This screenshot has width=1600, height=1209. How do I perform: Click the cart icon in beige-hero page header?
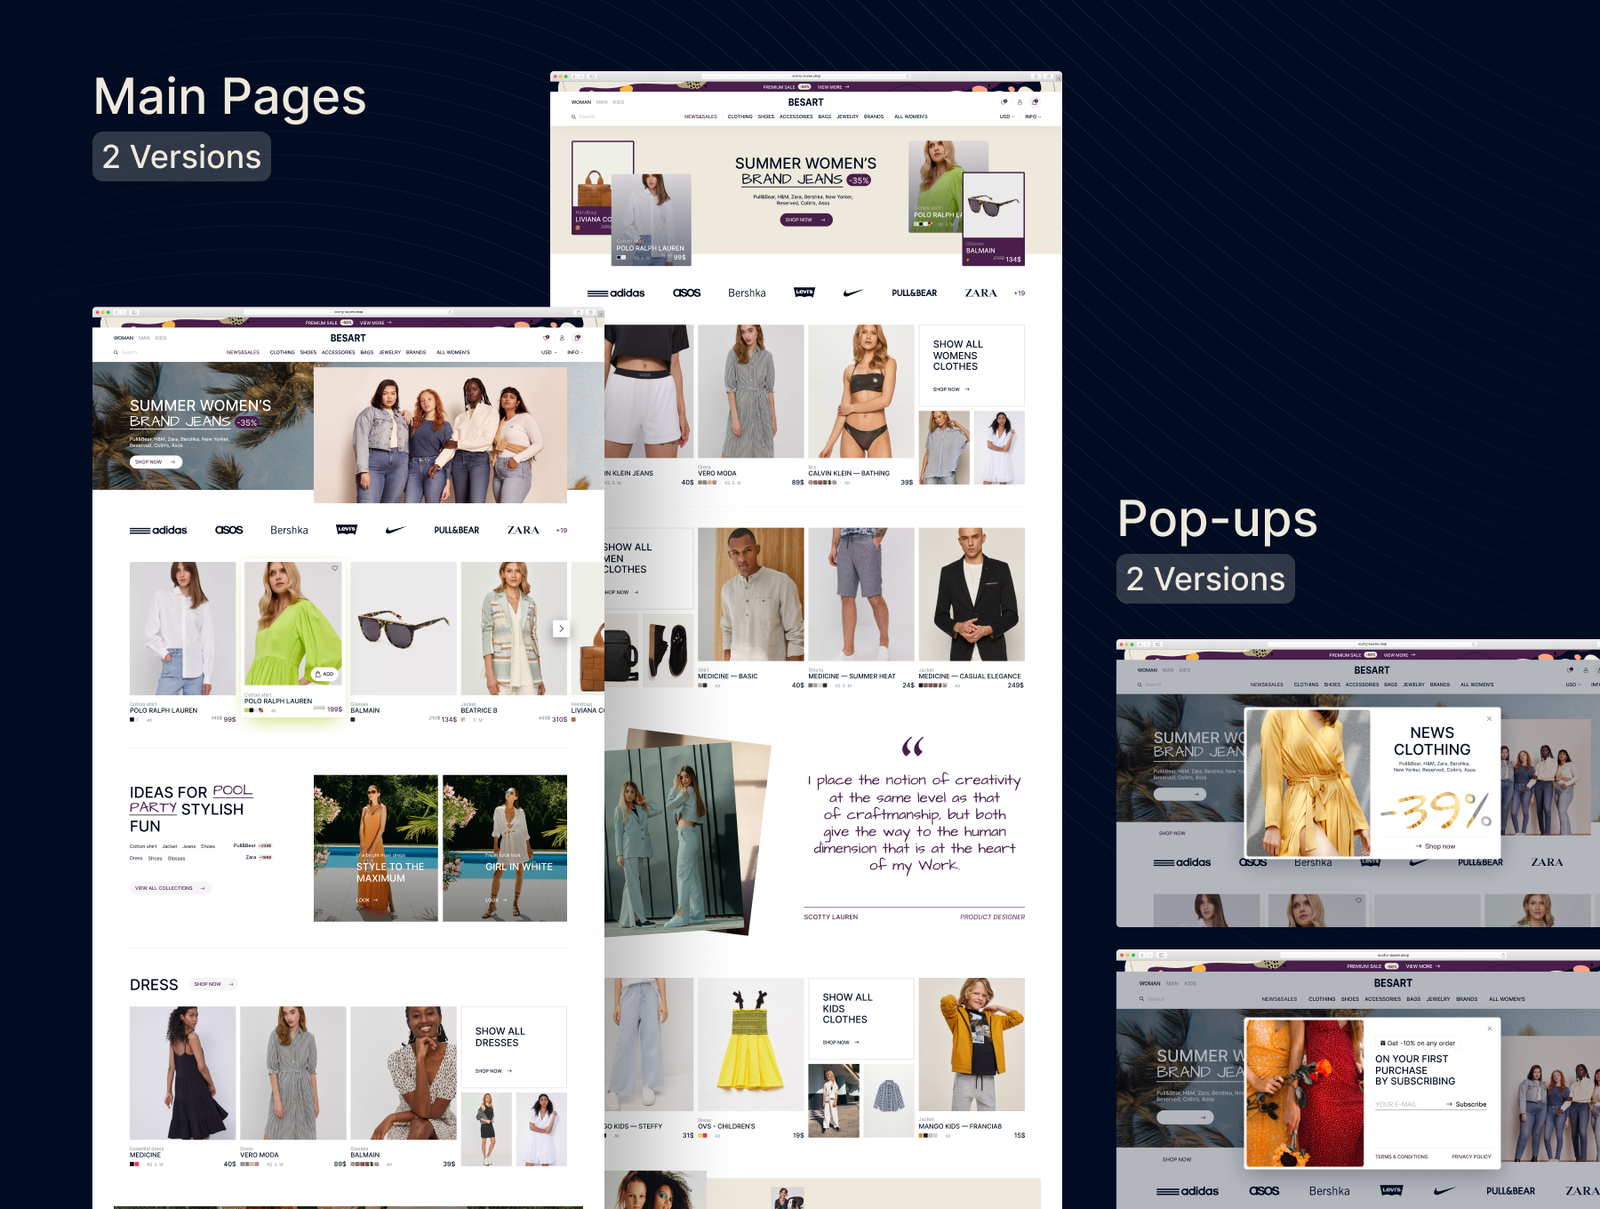[1035, 102]
